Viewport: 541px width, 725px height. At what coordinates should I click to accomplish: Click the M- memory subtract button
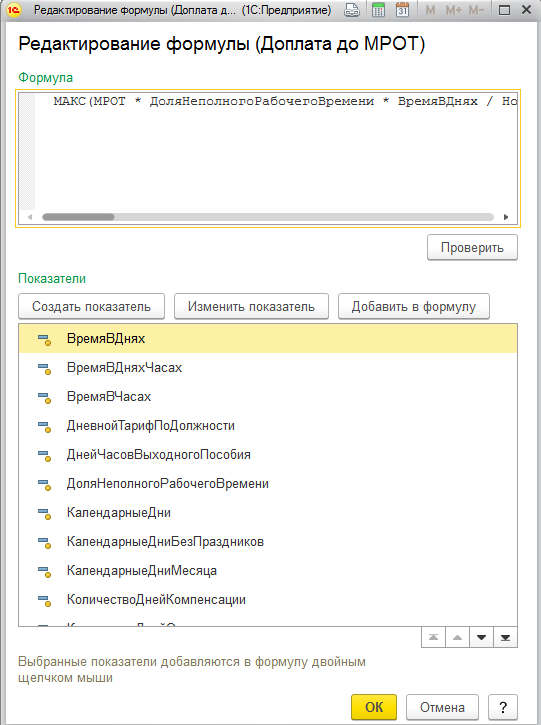click(476, 10)
